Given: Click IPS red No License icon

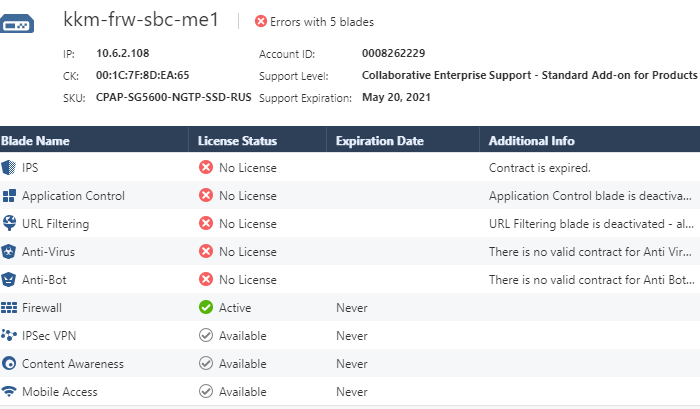Looking at the screenshot, I should pos(206,167).
